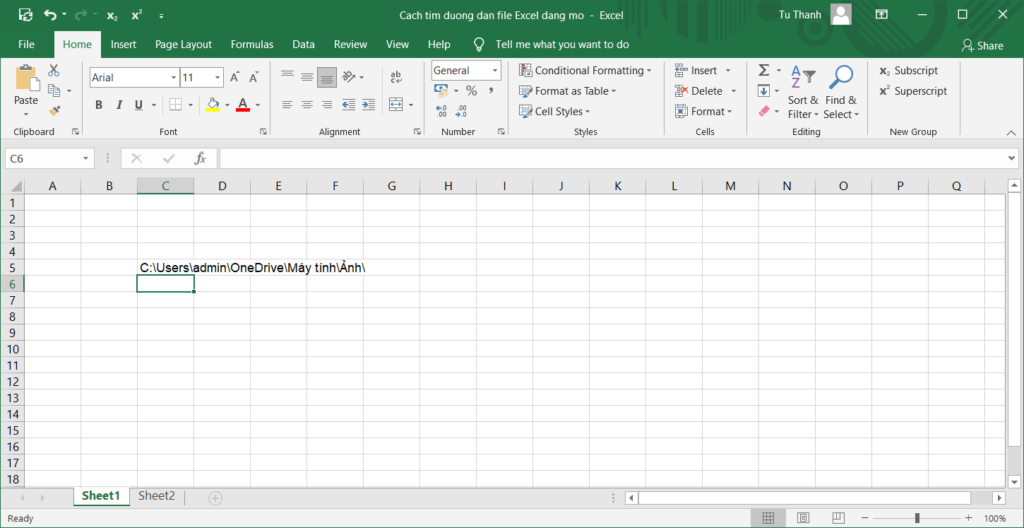The height and width of the screenshot is (528, 1024).
Task: Switch to the Sheet2 tab
Action: (156, 496)
